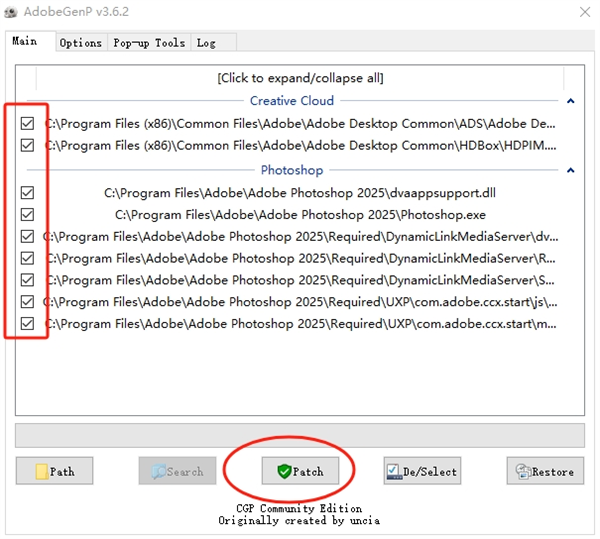This screenshot has height=539, width=600.
Task: Uncheck the HDBox\HDPIM Creative Cloud entry
Action: pos(27,145)
